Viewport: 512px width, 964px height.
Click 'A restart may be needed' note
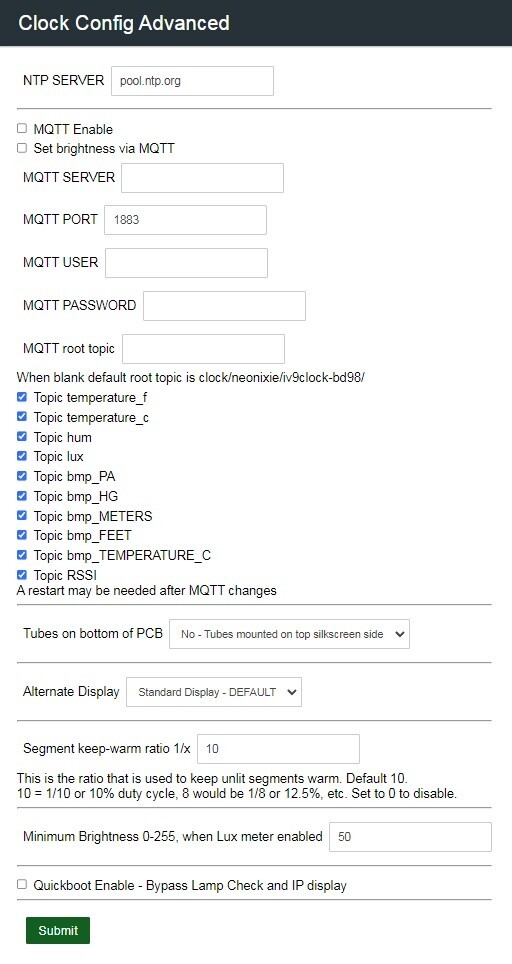(x=146, y=591)
